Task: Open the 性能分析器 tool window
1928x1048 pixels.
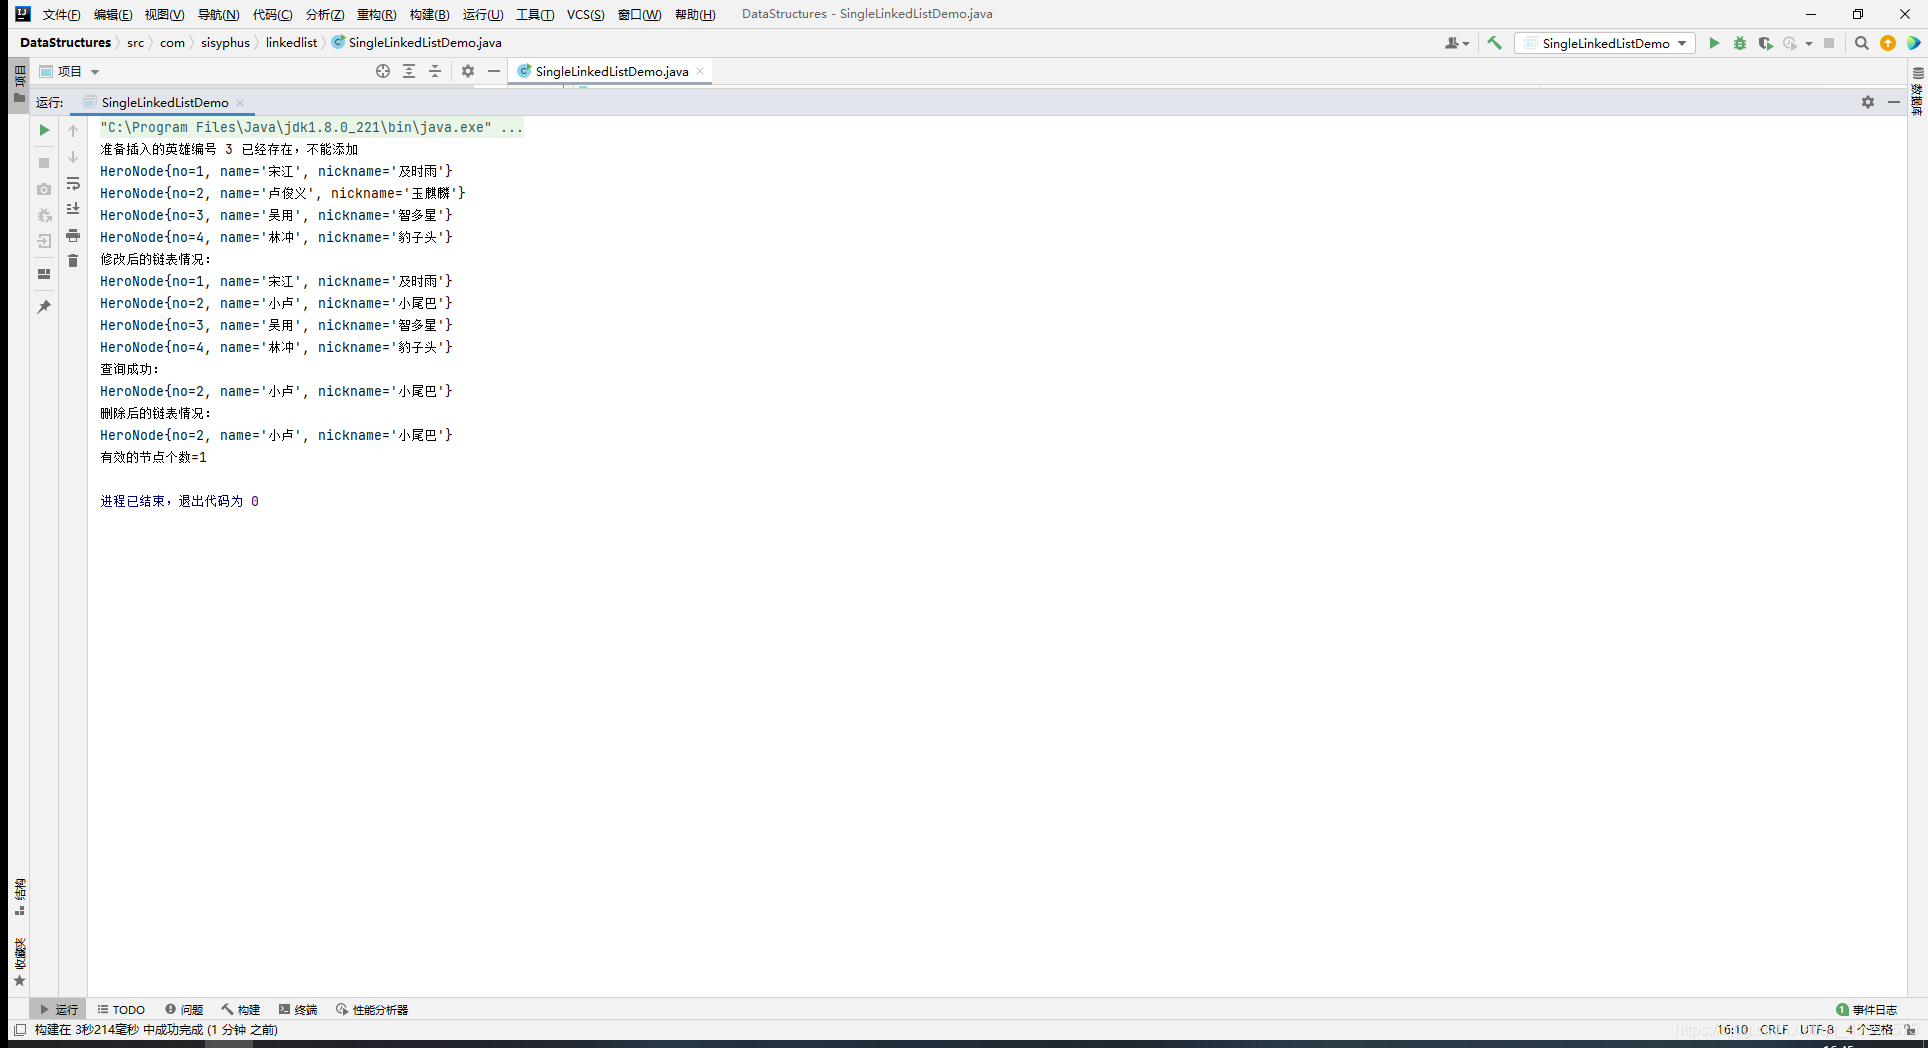Action: (x=372, y=1009)
